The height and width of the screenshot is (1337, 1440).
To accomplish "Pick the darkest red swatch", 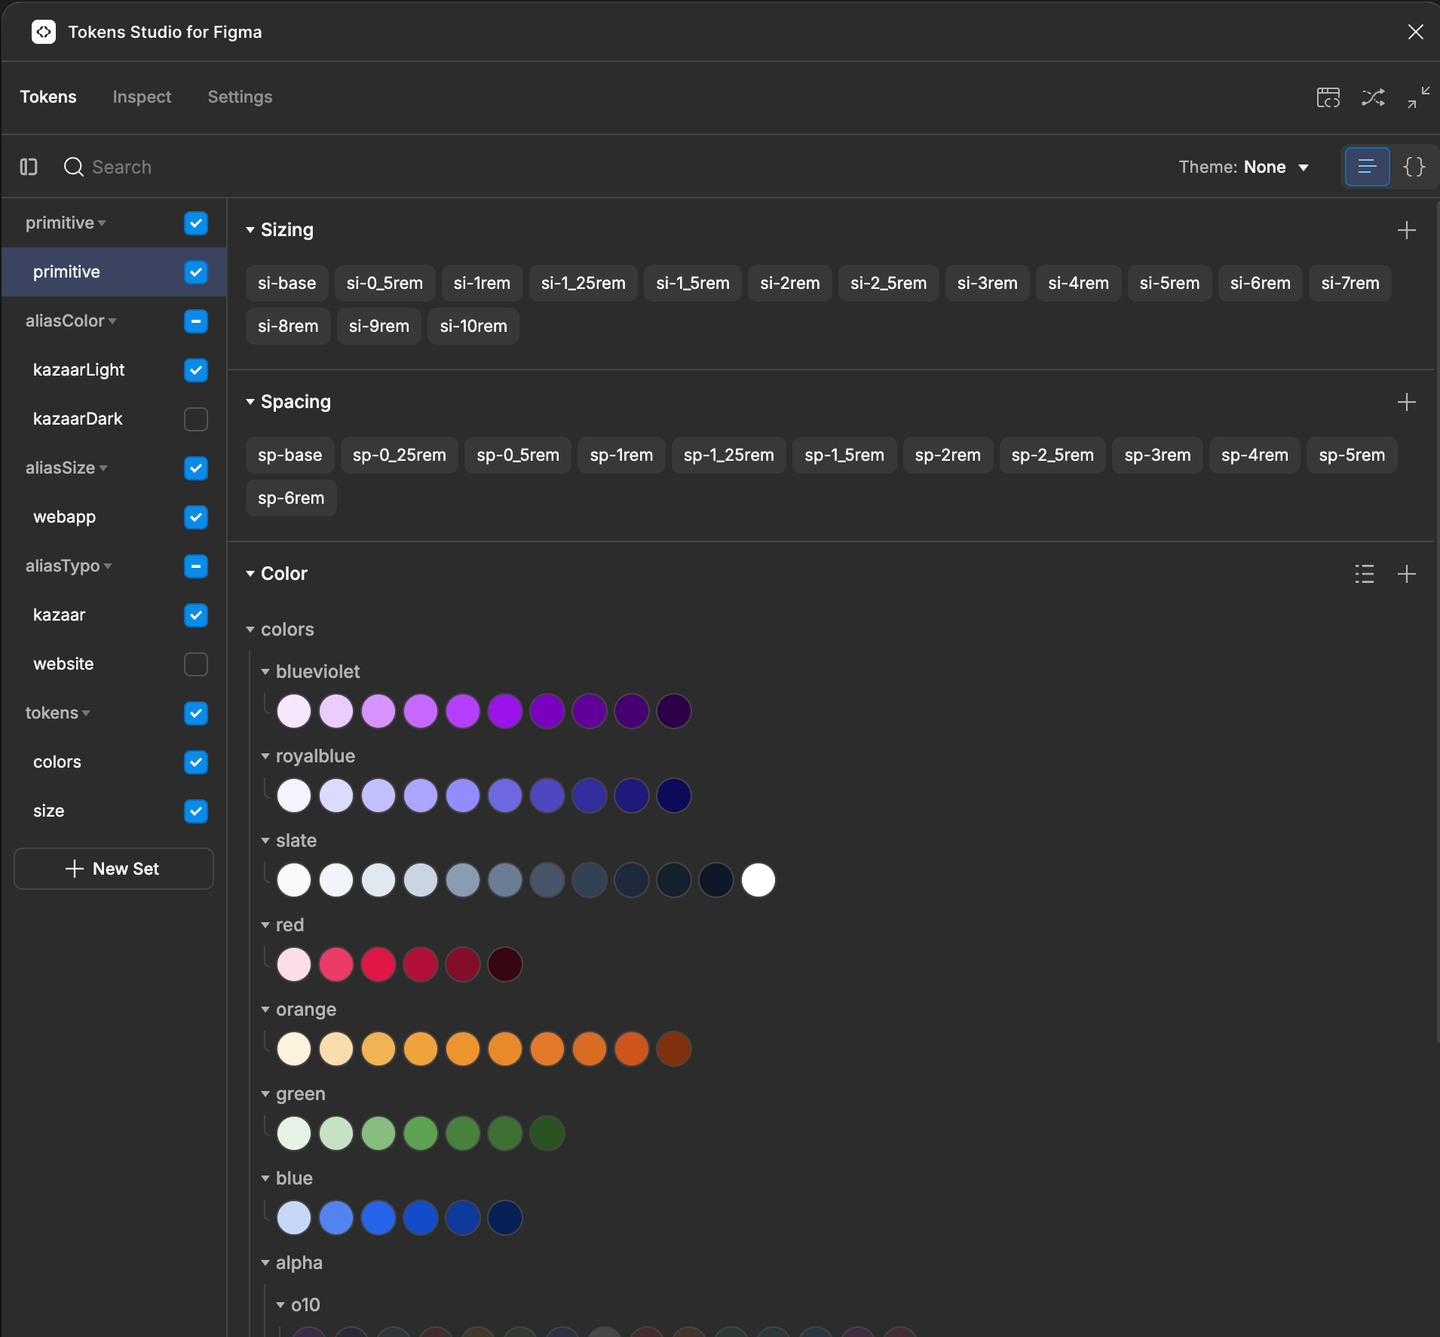I will 505,965.
